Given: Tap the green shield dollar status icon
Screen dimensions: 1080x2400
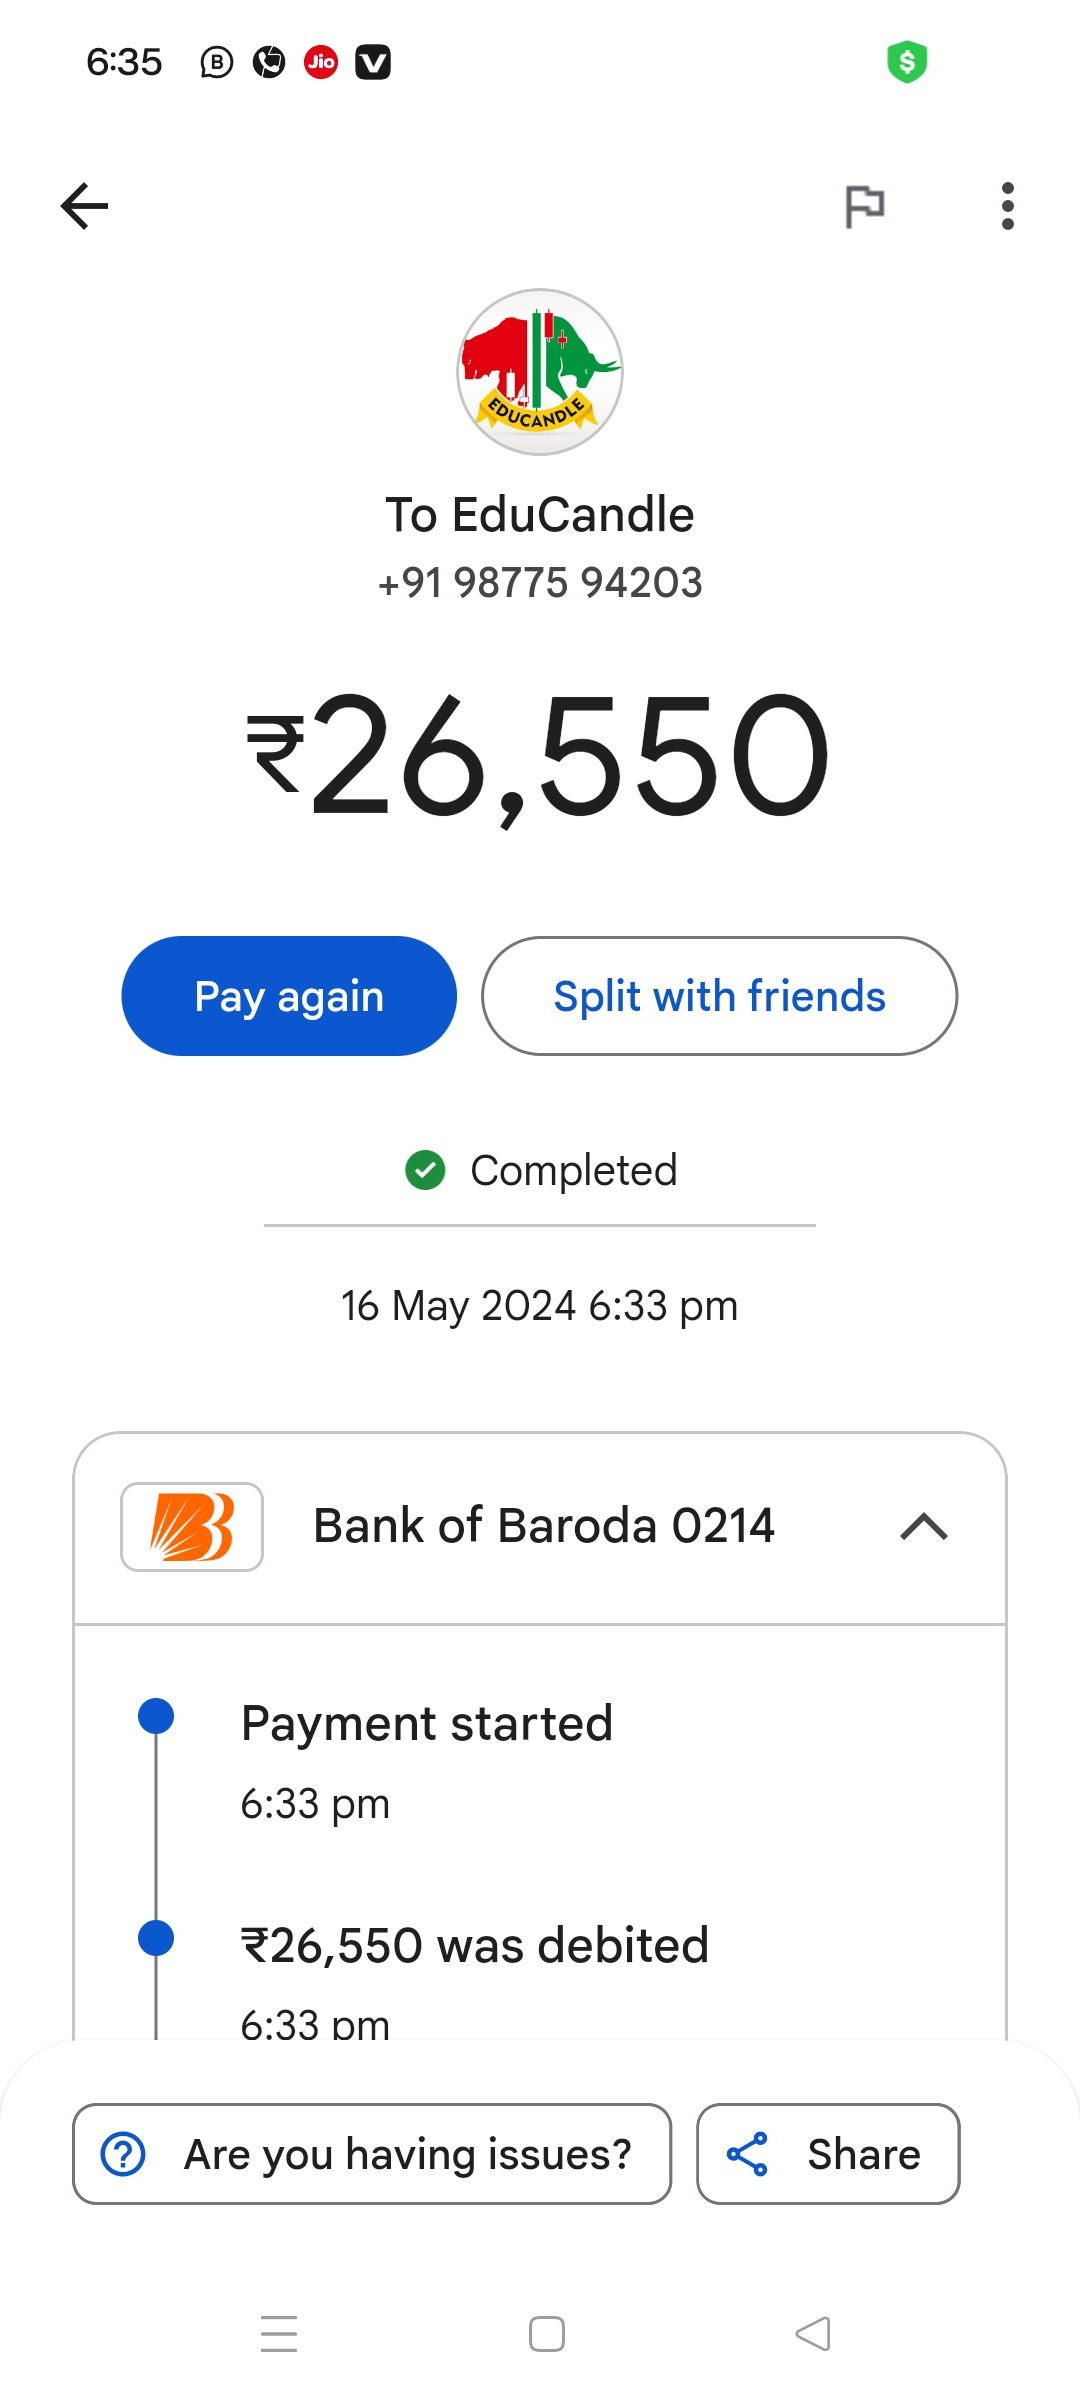Looking at the screenshot, I should coord(907,62).
